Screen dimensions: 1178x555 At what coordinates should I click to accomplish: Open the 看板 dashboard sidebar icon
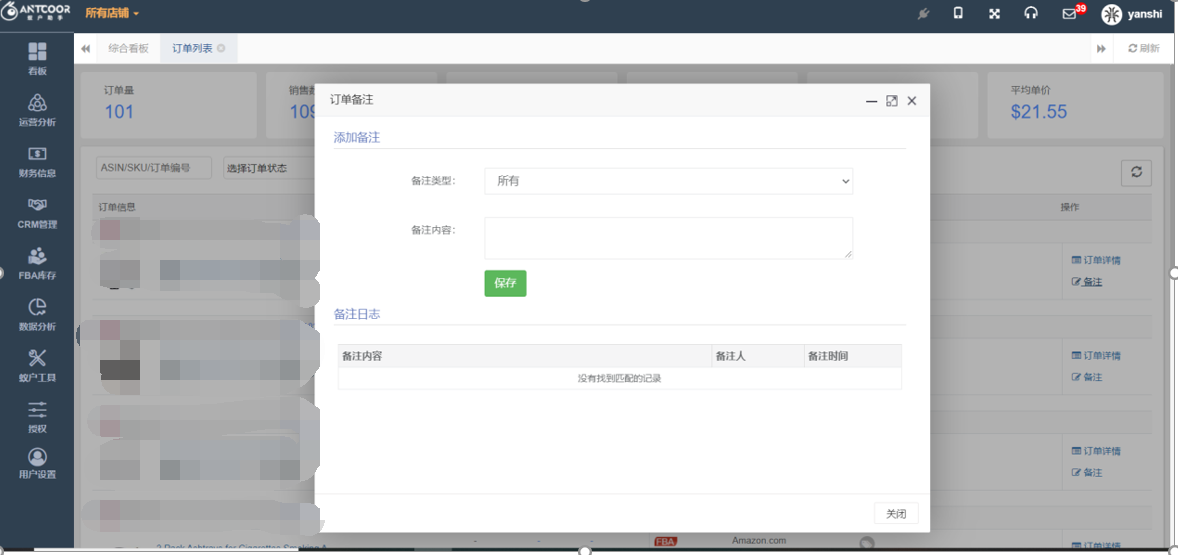37,58
